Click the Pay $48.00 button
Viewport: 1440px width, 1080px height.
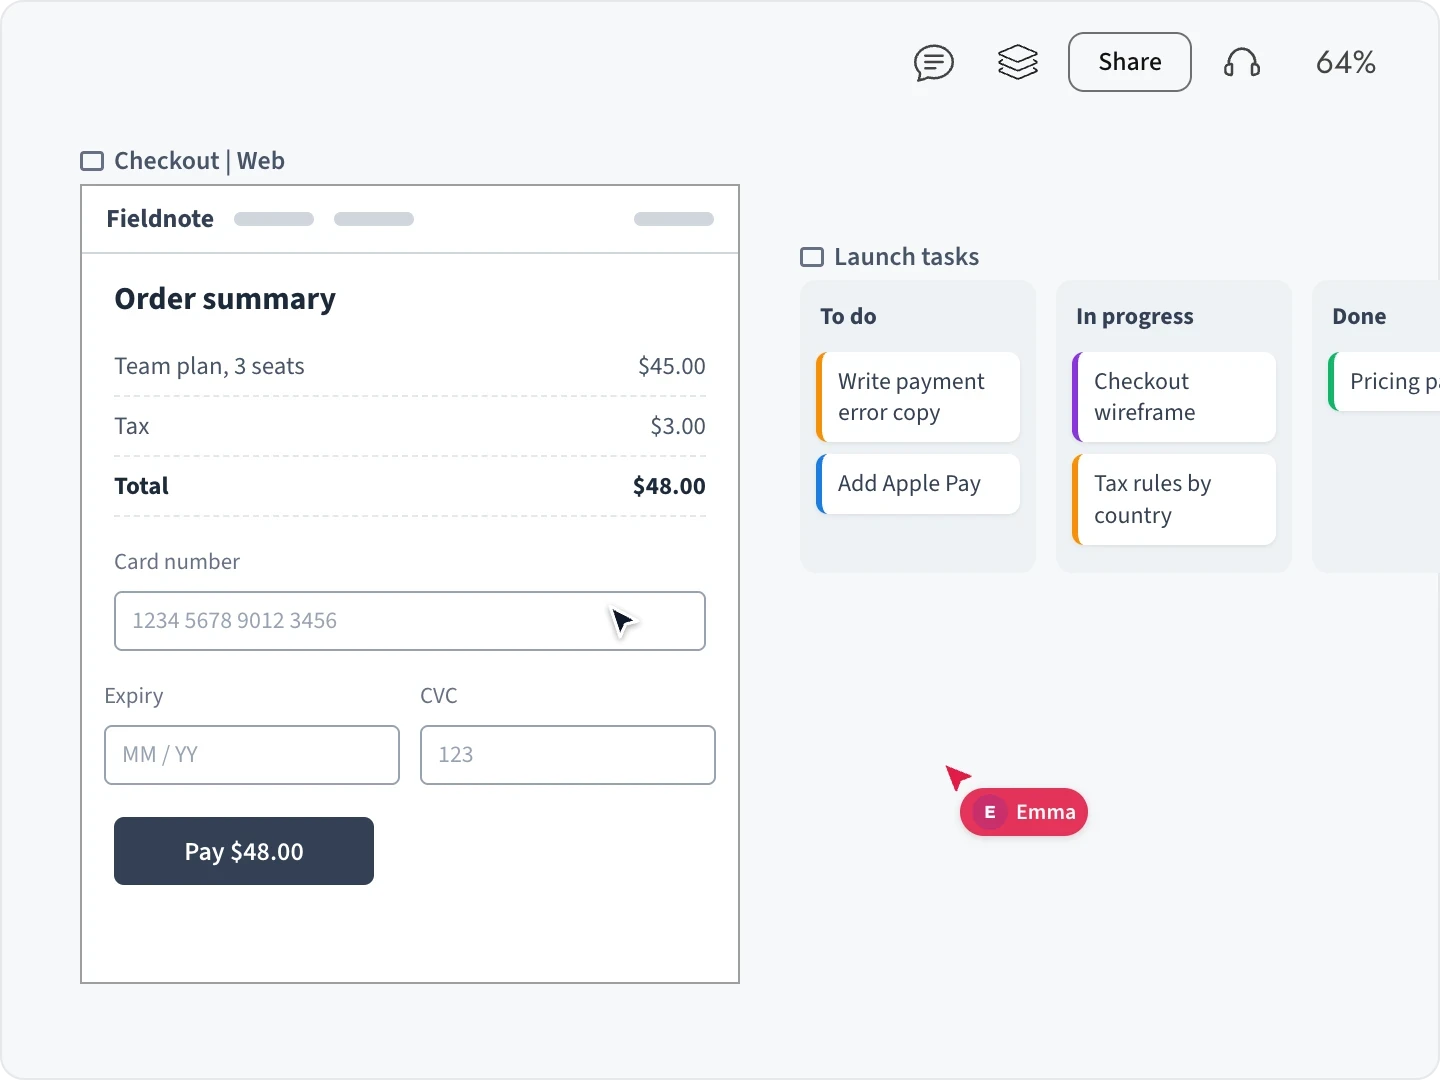[244, 851]
